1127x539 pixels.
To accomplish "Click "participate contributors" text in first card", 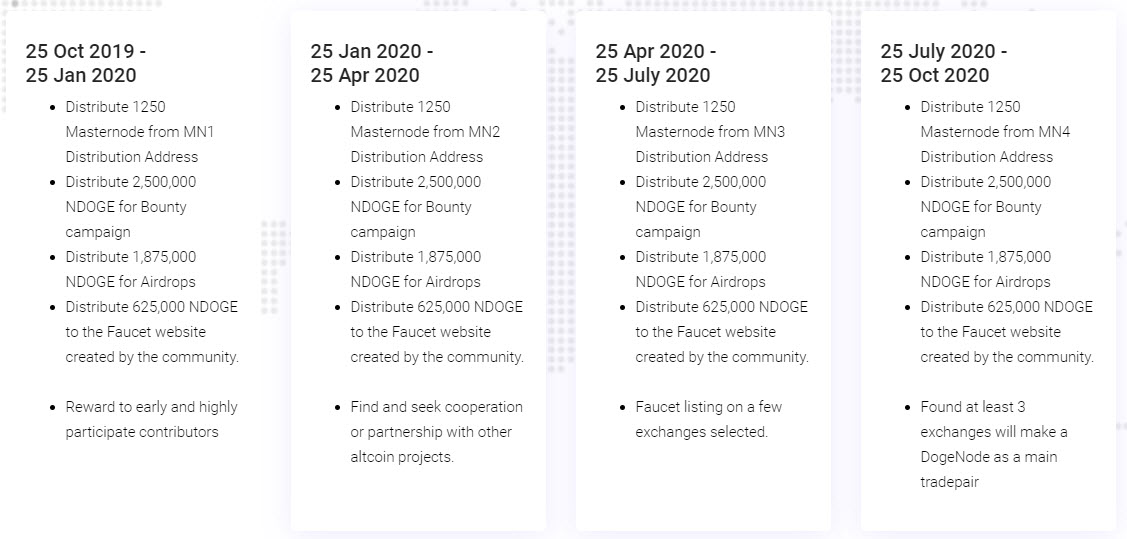I will click(142, 432).
